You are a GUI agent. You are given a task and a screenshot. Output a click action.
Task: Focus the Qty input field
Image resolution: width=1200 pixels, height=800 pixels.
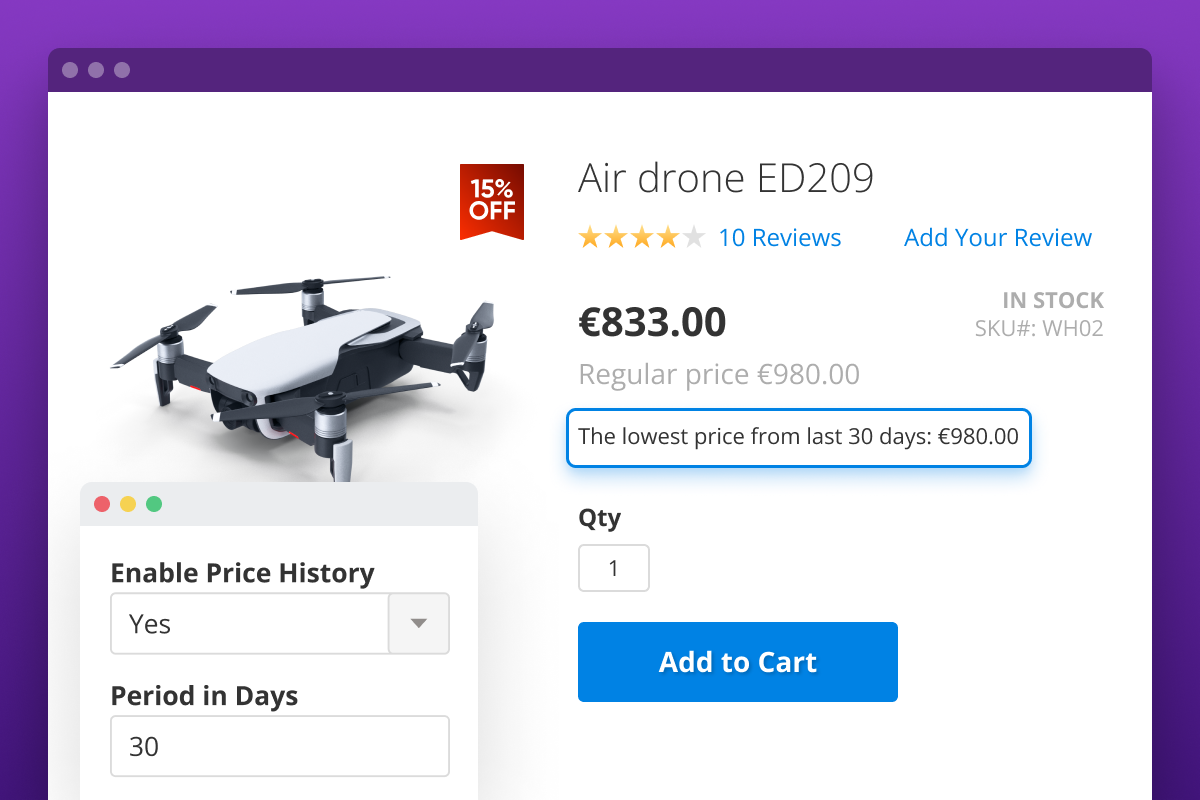(x=614, y=568)
